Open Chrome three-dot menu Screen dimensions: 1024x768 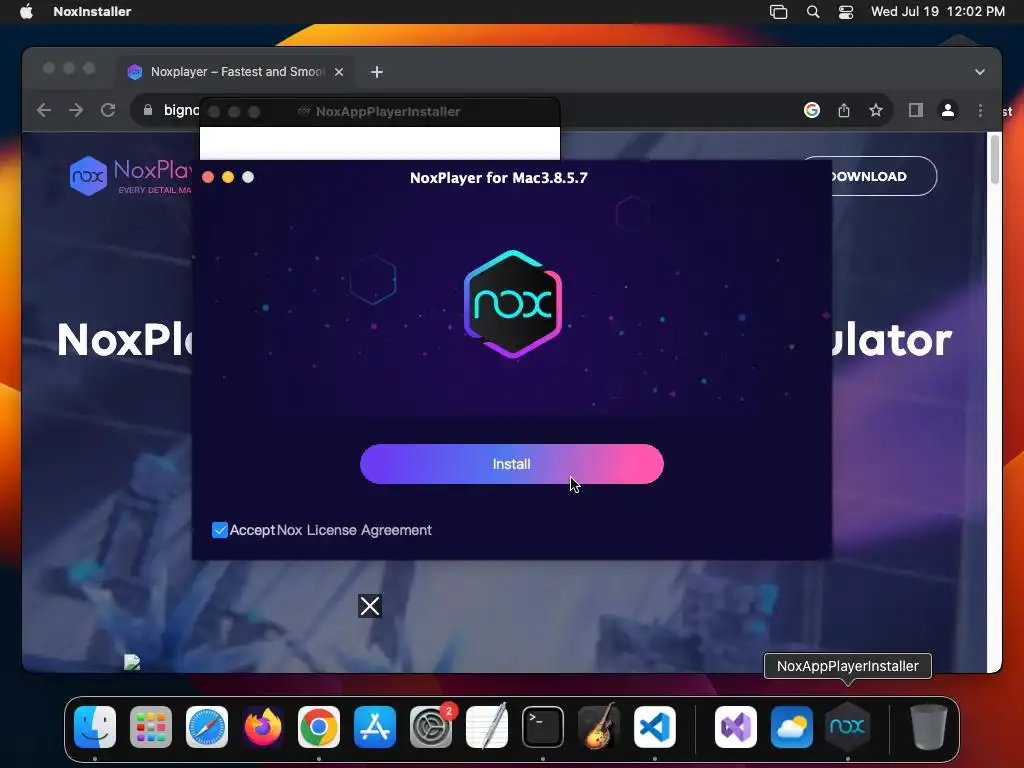(980, 110)
